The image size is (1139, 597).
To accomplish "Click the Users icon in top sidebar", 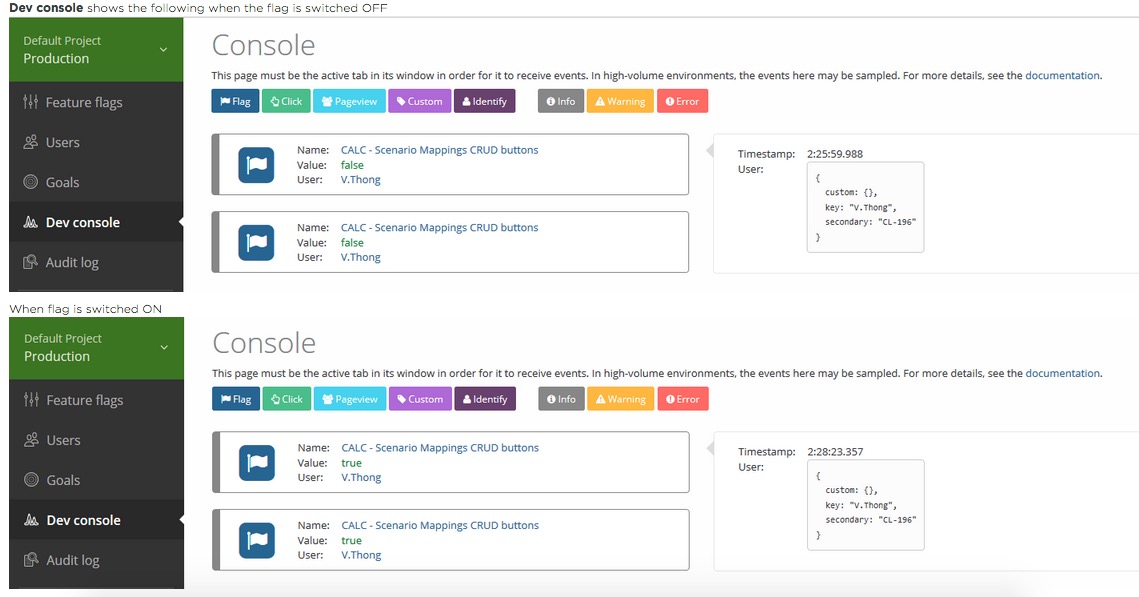I will coord(30,142).
